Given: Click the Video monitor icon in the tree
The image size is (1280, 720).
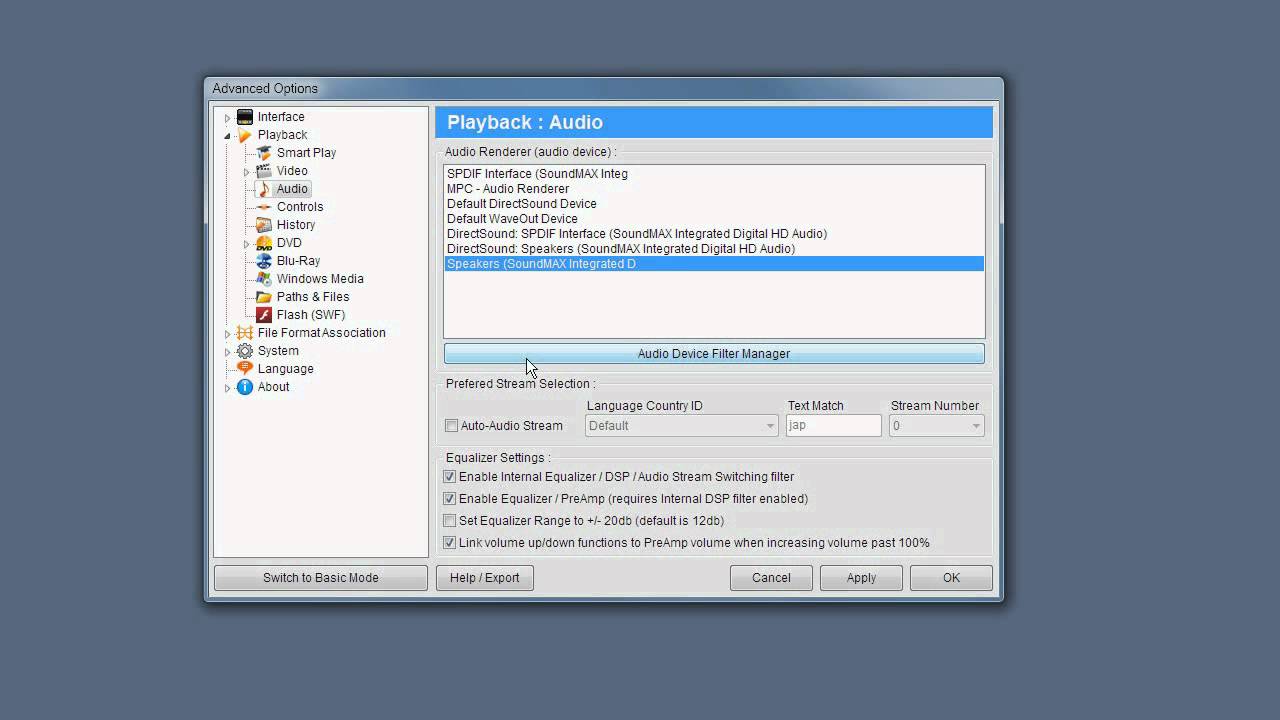Looking at the screenshot, I should point(264,171).
